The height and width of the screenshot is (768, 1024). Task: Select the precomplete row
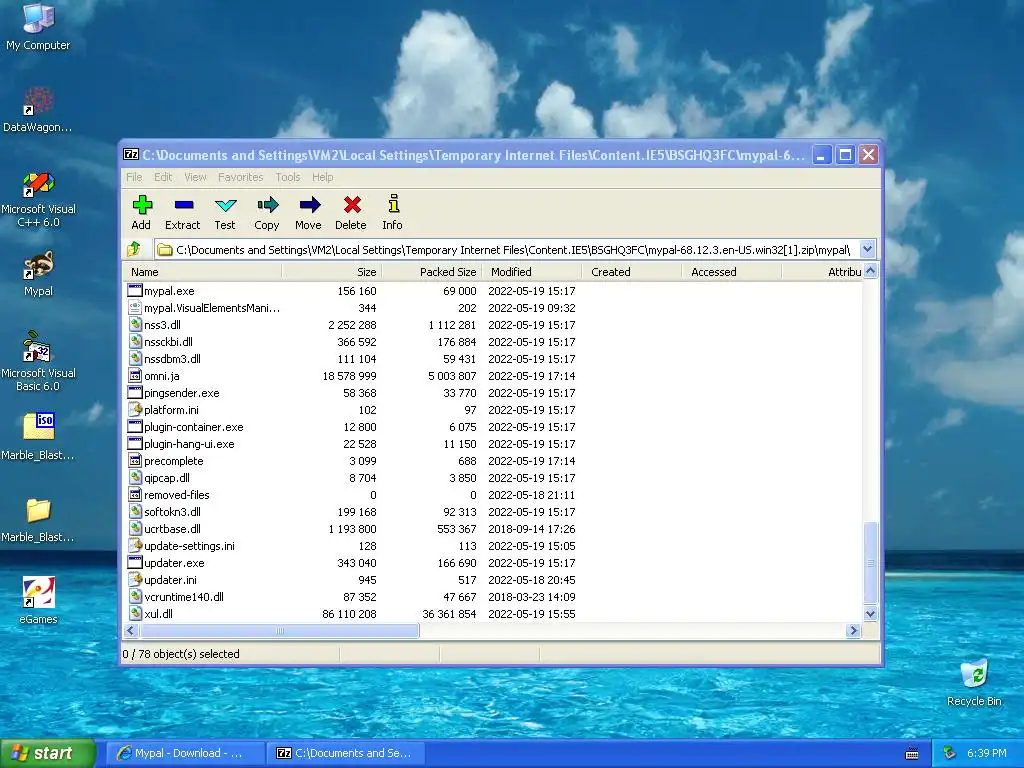coord(493,460)
